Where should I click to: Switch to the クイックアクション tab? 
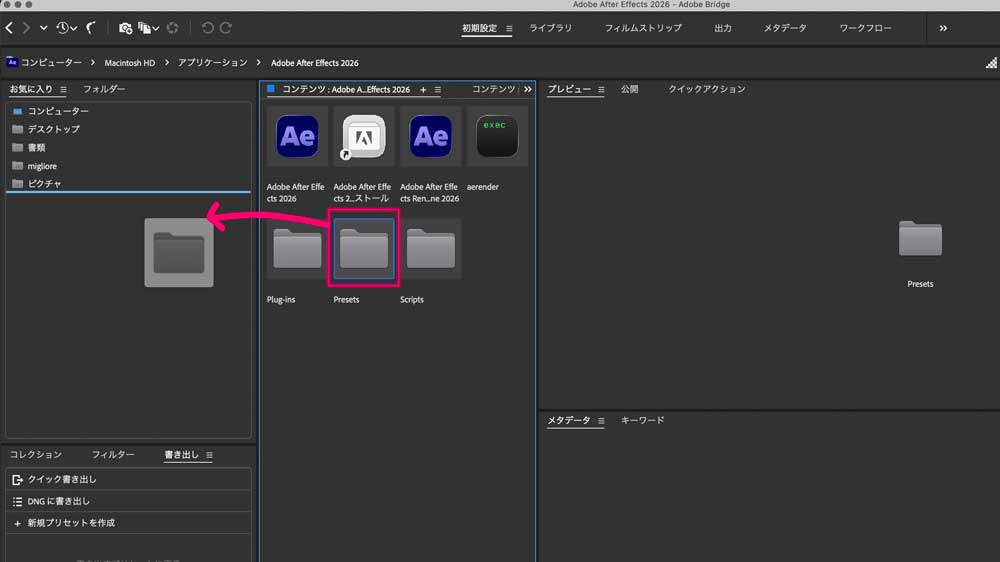(707, 89)
